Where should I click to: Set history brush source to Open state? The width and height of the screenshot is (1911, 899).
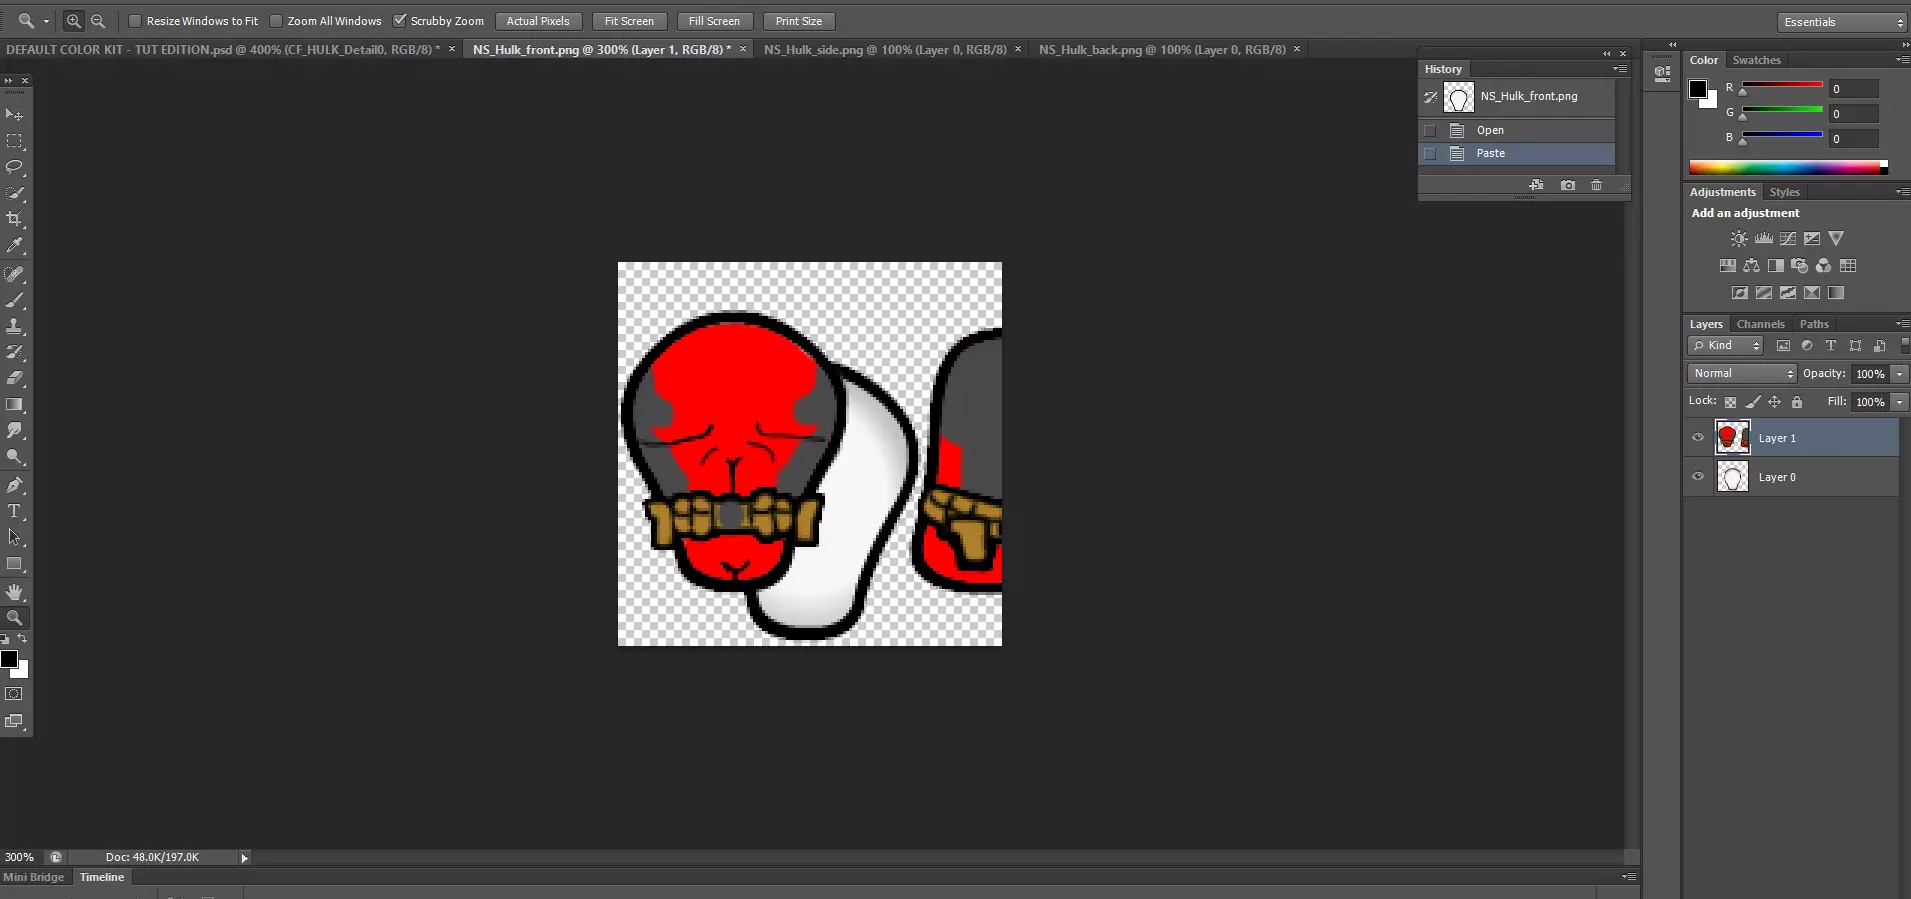pos(1430,130)
